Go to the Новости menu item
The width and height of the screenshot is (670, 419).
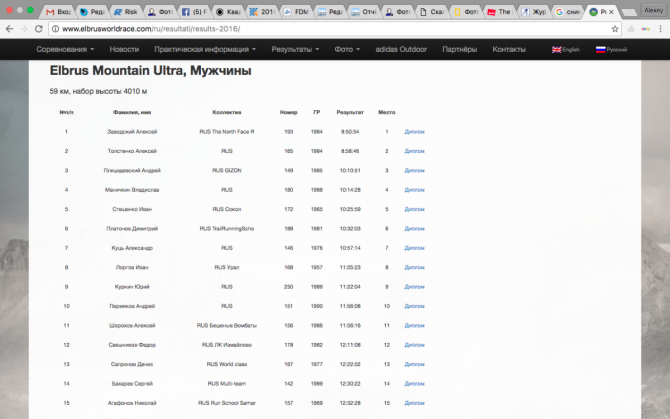point(124,49)
